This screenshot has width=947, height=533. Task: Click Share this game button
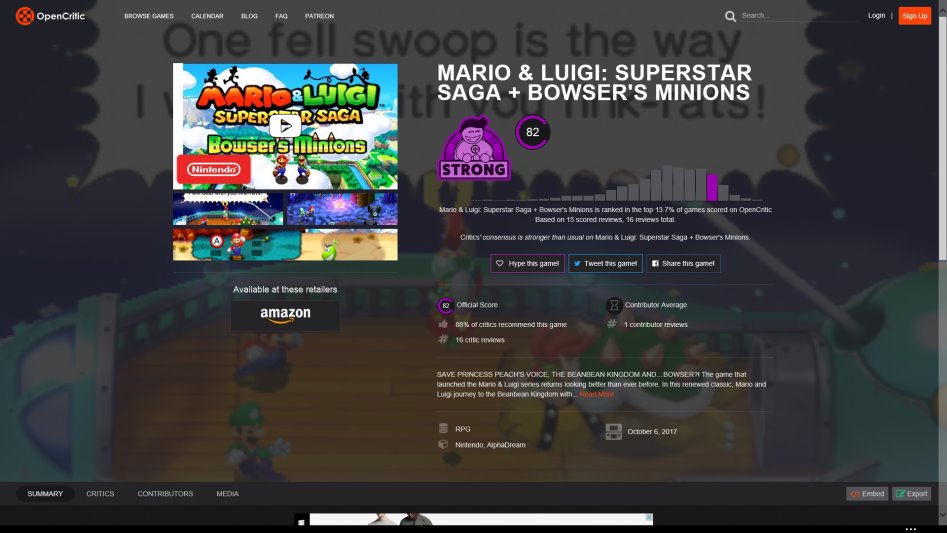(x=683, y=263)
